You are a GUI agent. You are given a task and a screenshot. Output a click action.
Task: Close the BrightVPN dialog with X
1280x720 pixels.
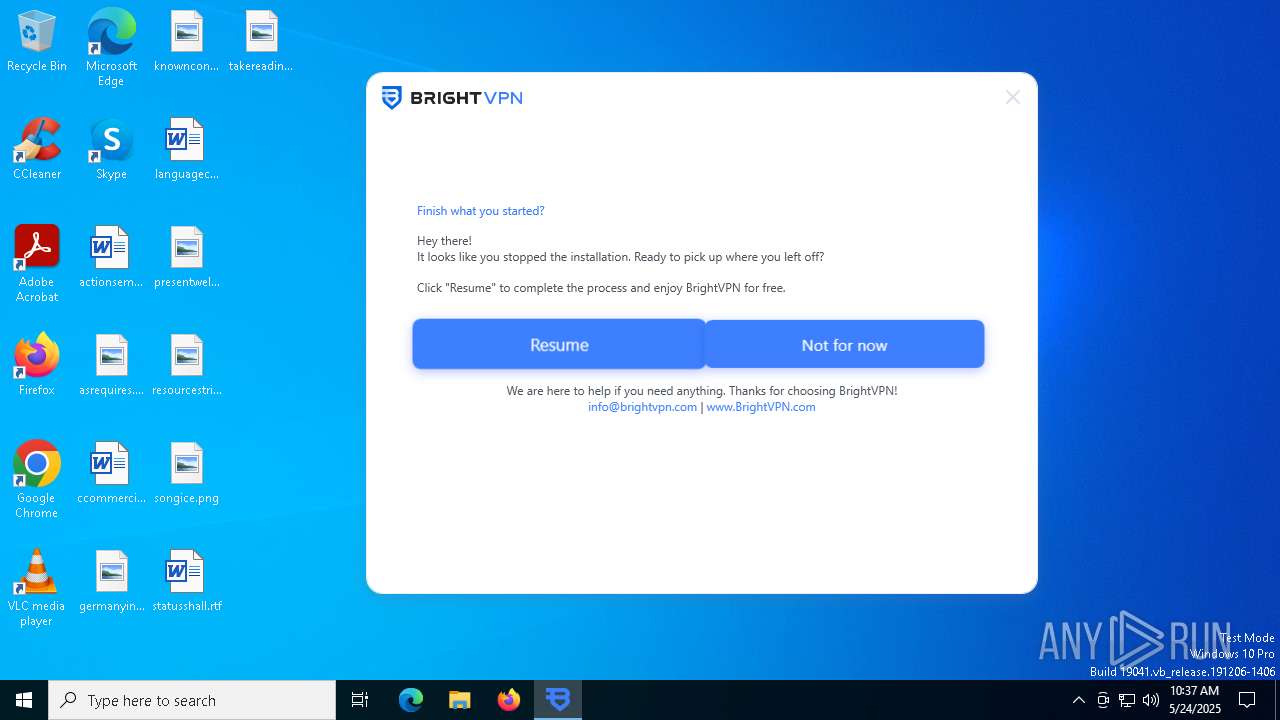1013,97
